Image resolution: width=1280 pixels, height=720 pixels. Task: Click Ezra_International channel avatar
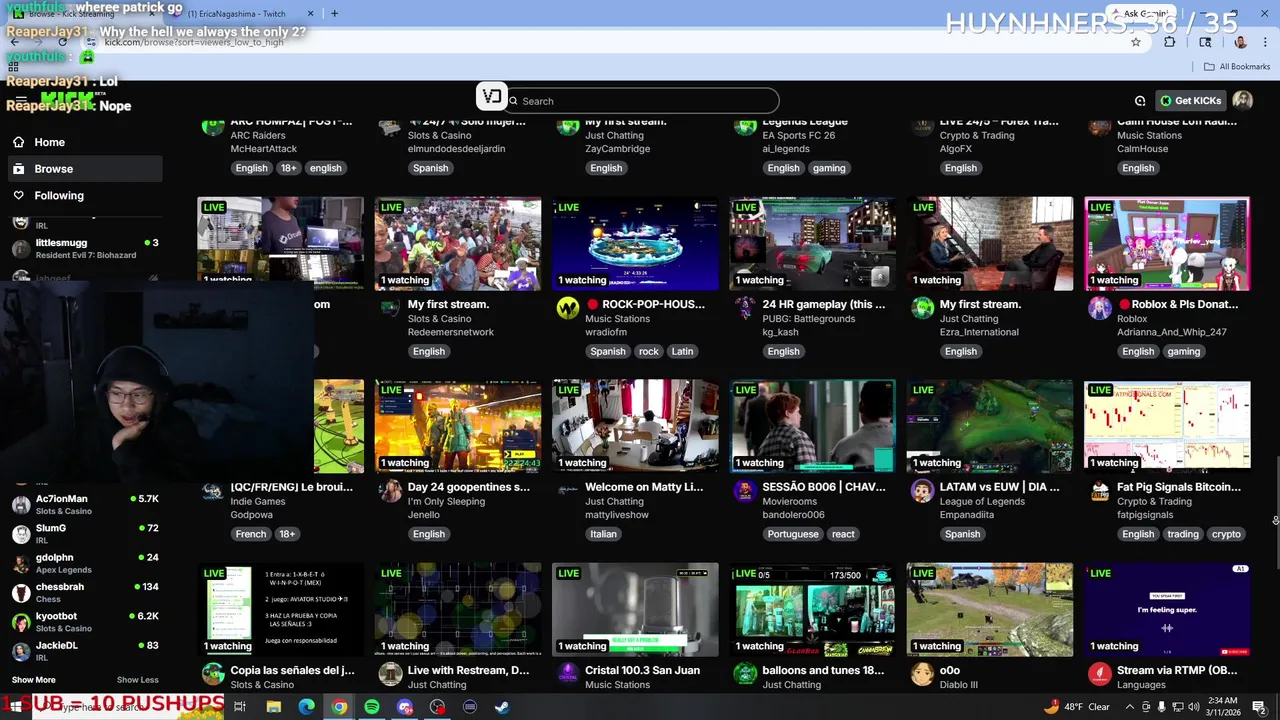(x=922, y=308)
